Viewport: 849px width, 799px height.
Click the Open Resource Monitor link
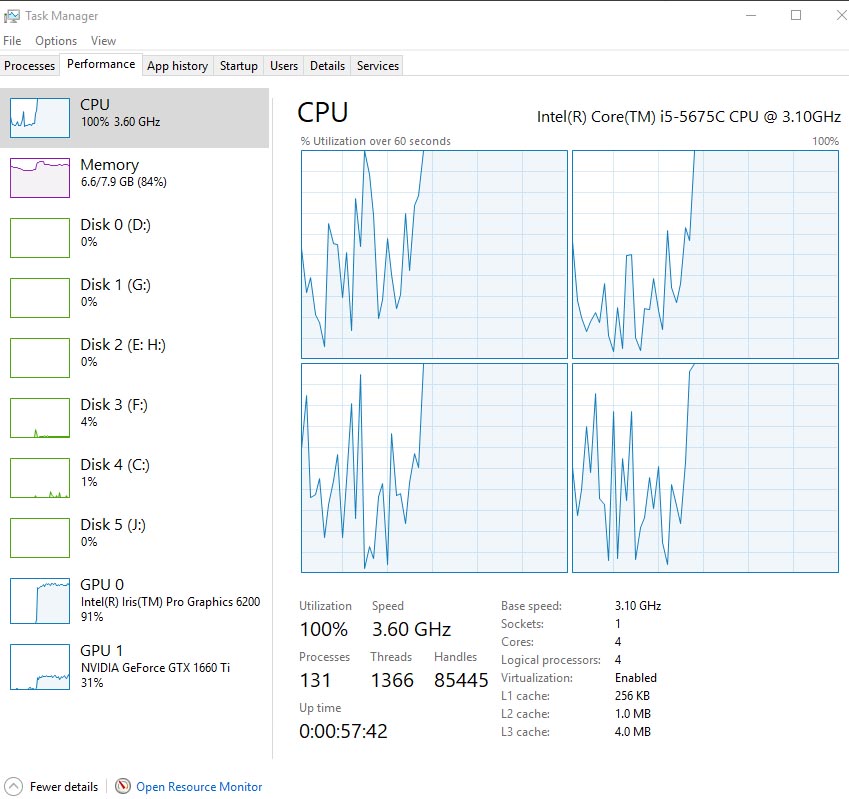pos(198,787)
